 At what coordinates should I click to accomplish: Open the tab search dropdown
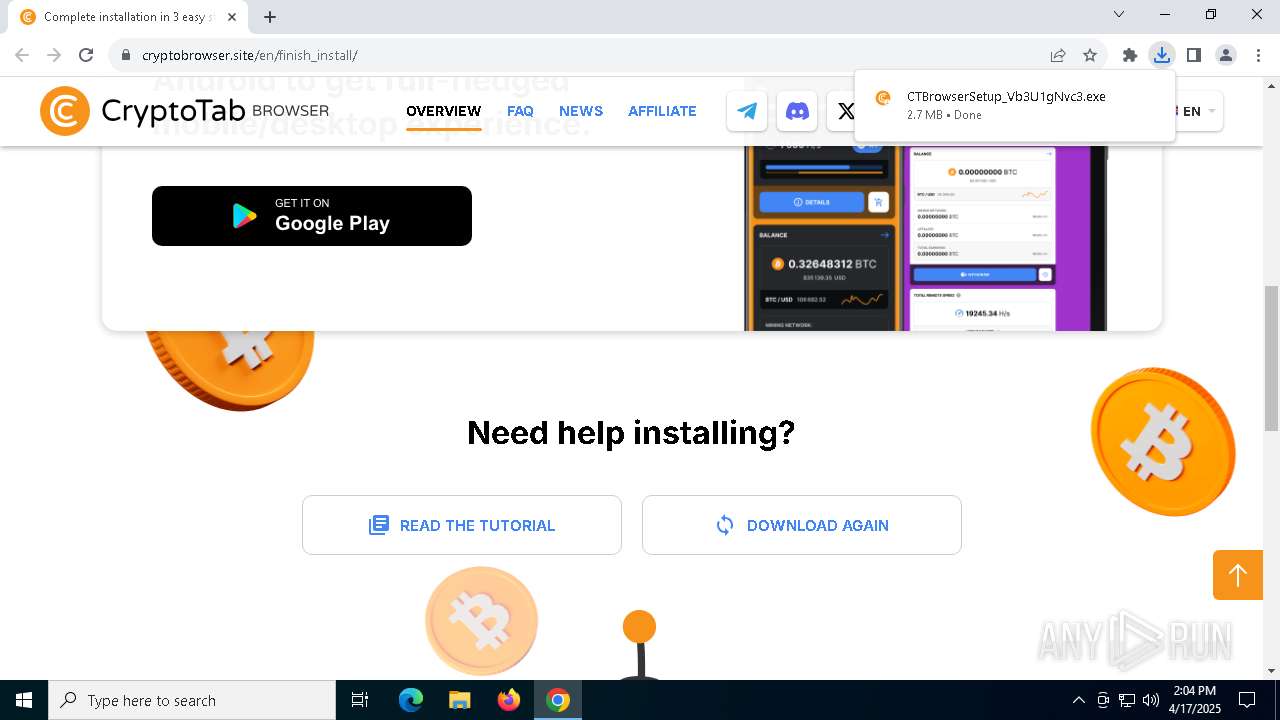1119,14
